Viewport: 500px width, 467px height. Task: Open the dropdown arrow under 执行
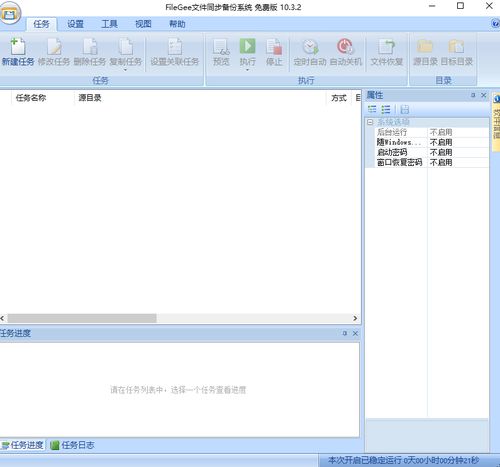tap(247, 70)
